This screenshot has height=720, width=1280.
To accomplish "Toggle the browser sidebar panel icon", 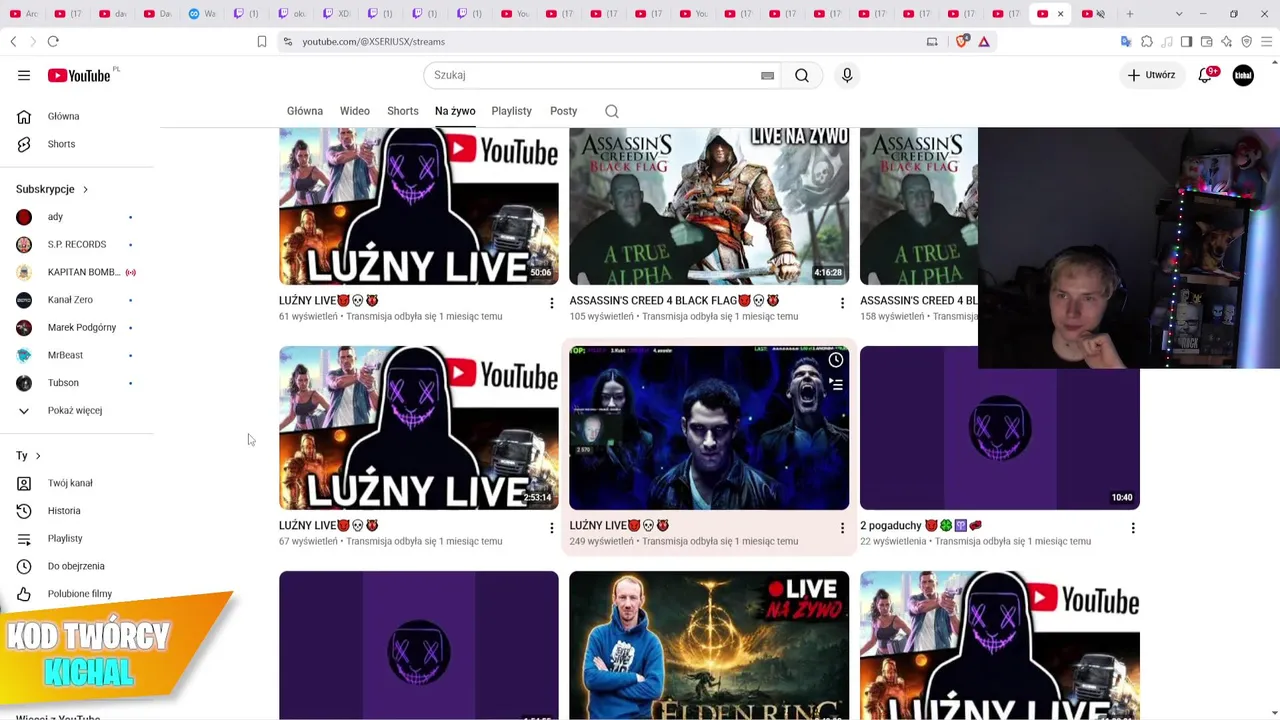I will point(1186,41).
